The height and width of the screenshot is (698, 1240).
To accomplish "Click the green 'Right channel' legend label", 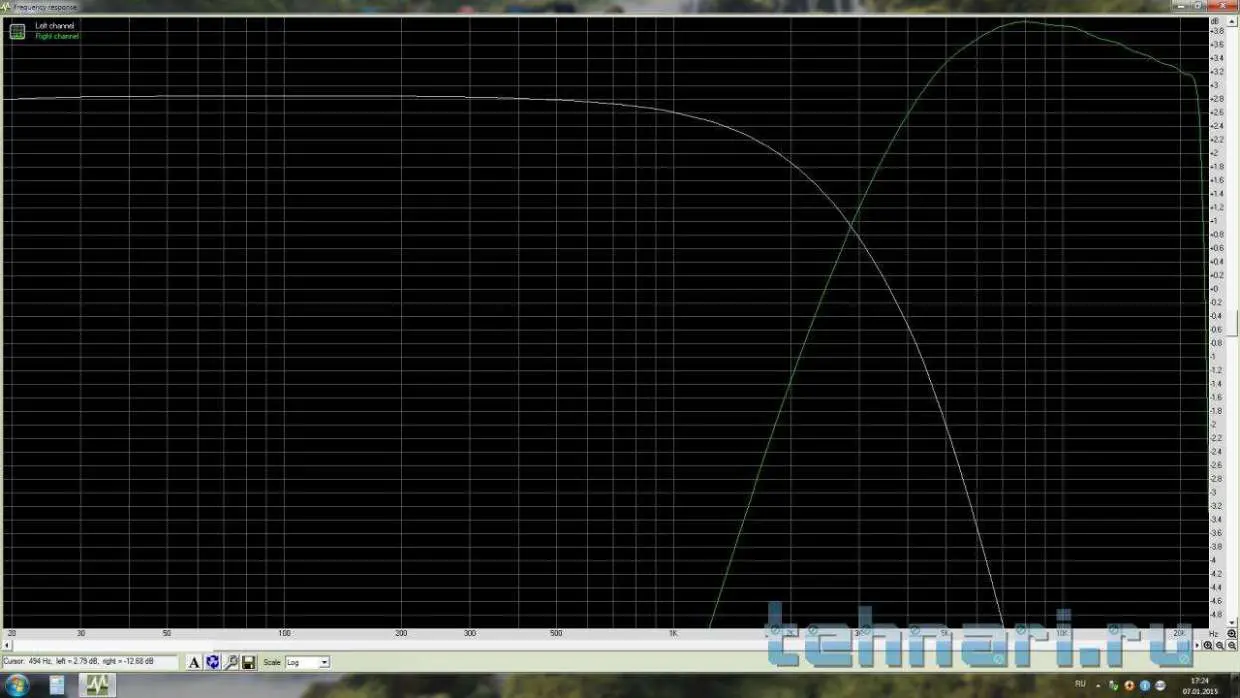I will (x=57, y=36).
